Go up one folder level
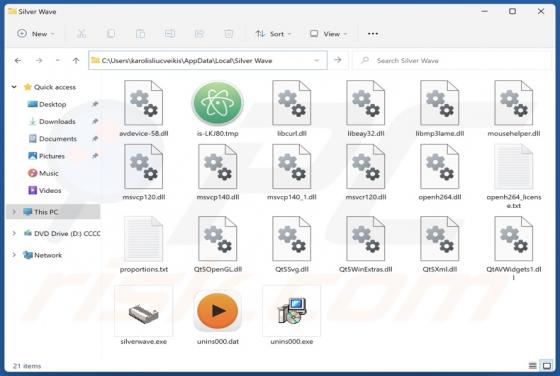 (x=76, y=60)
